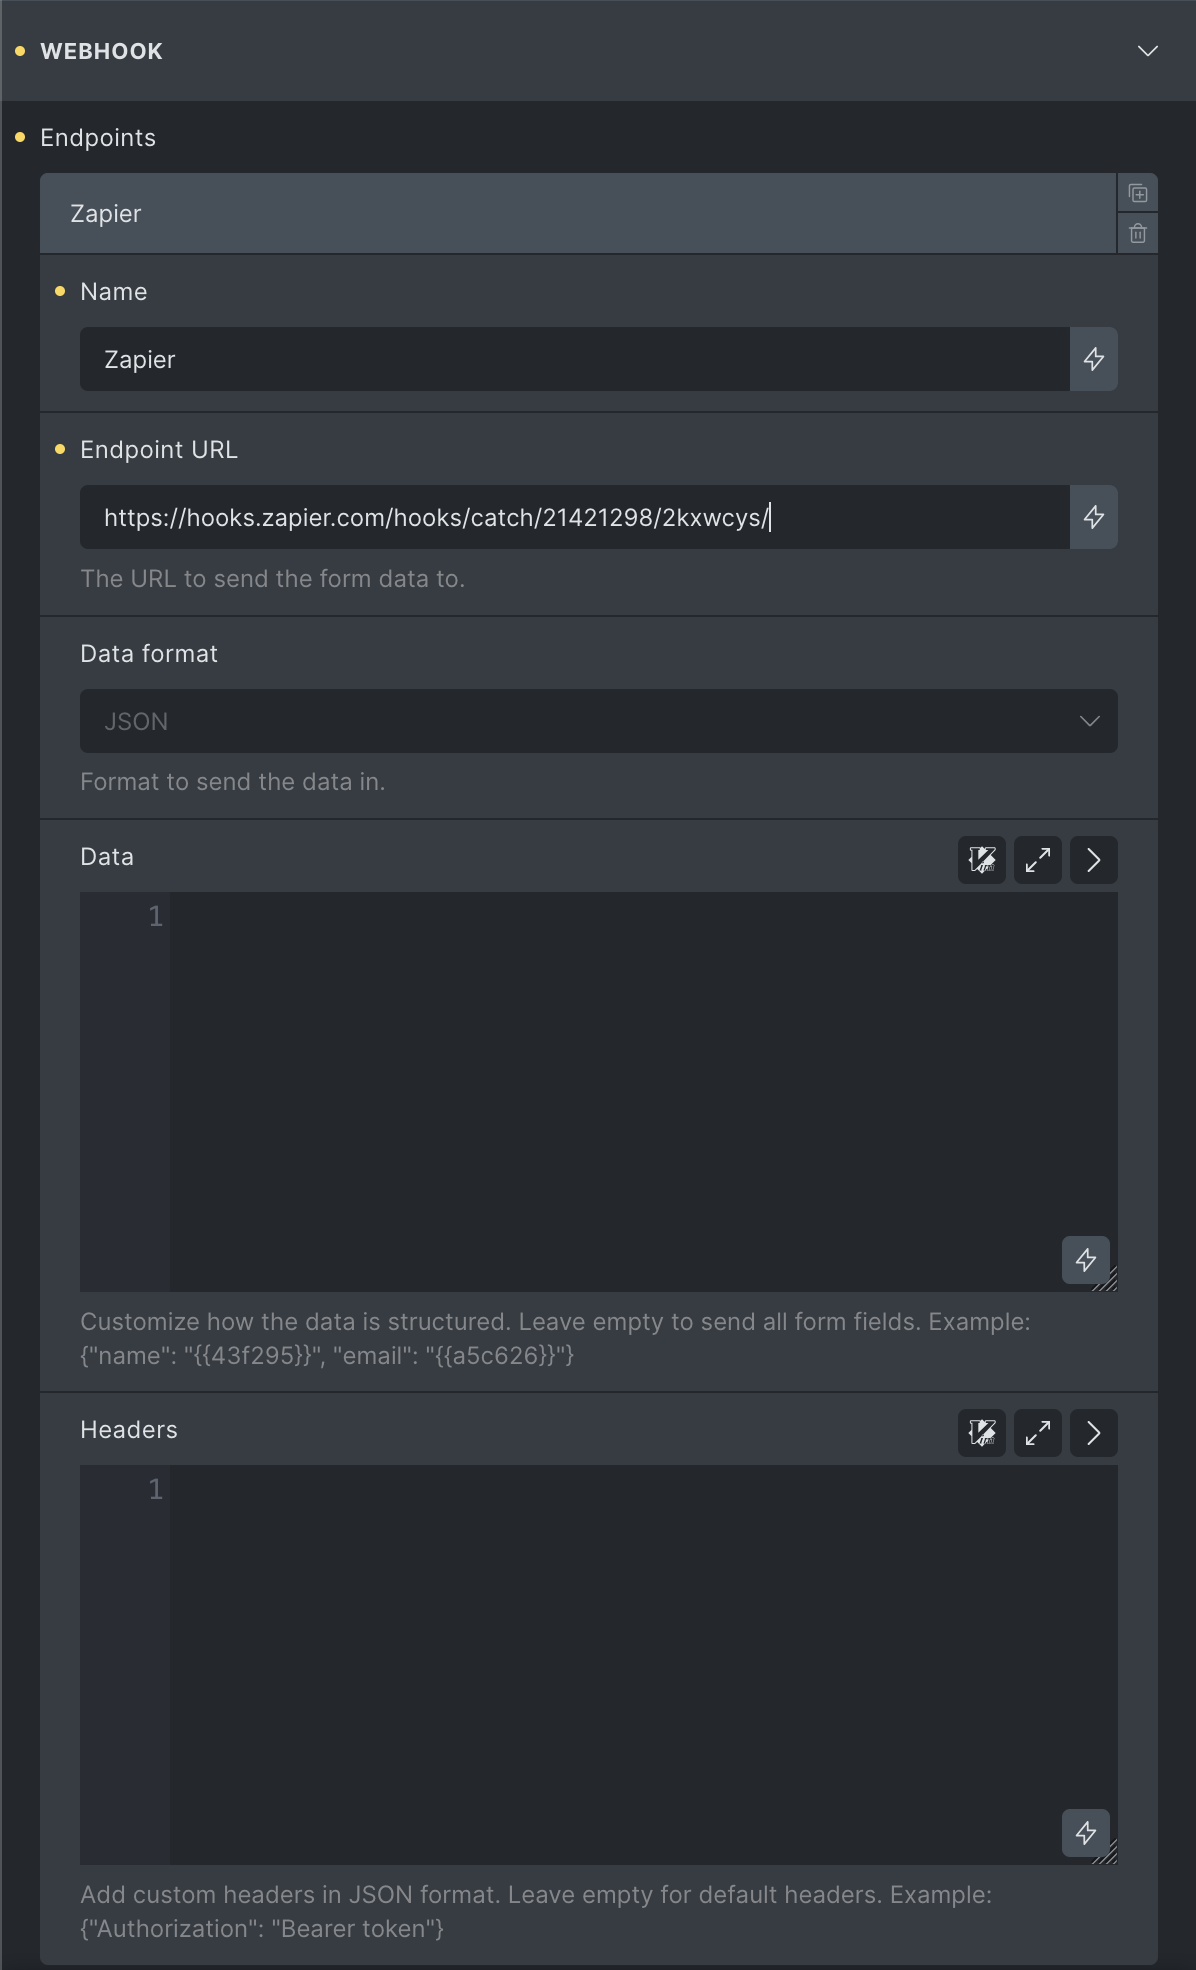Click the Zapier endpoint header row
This screenshot has width=1196, height=1970.
576,214
